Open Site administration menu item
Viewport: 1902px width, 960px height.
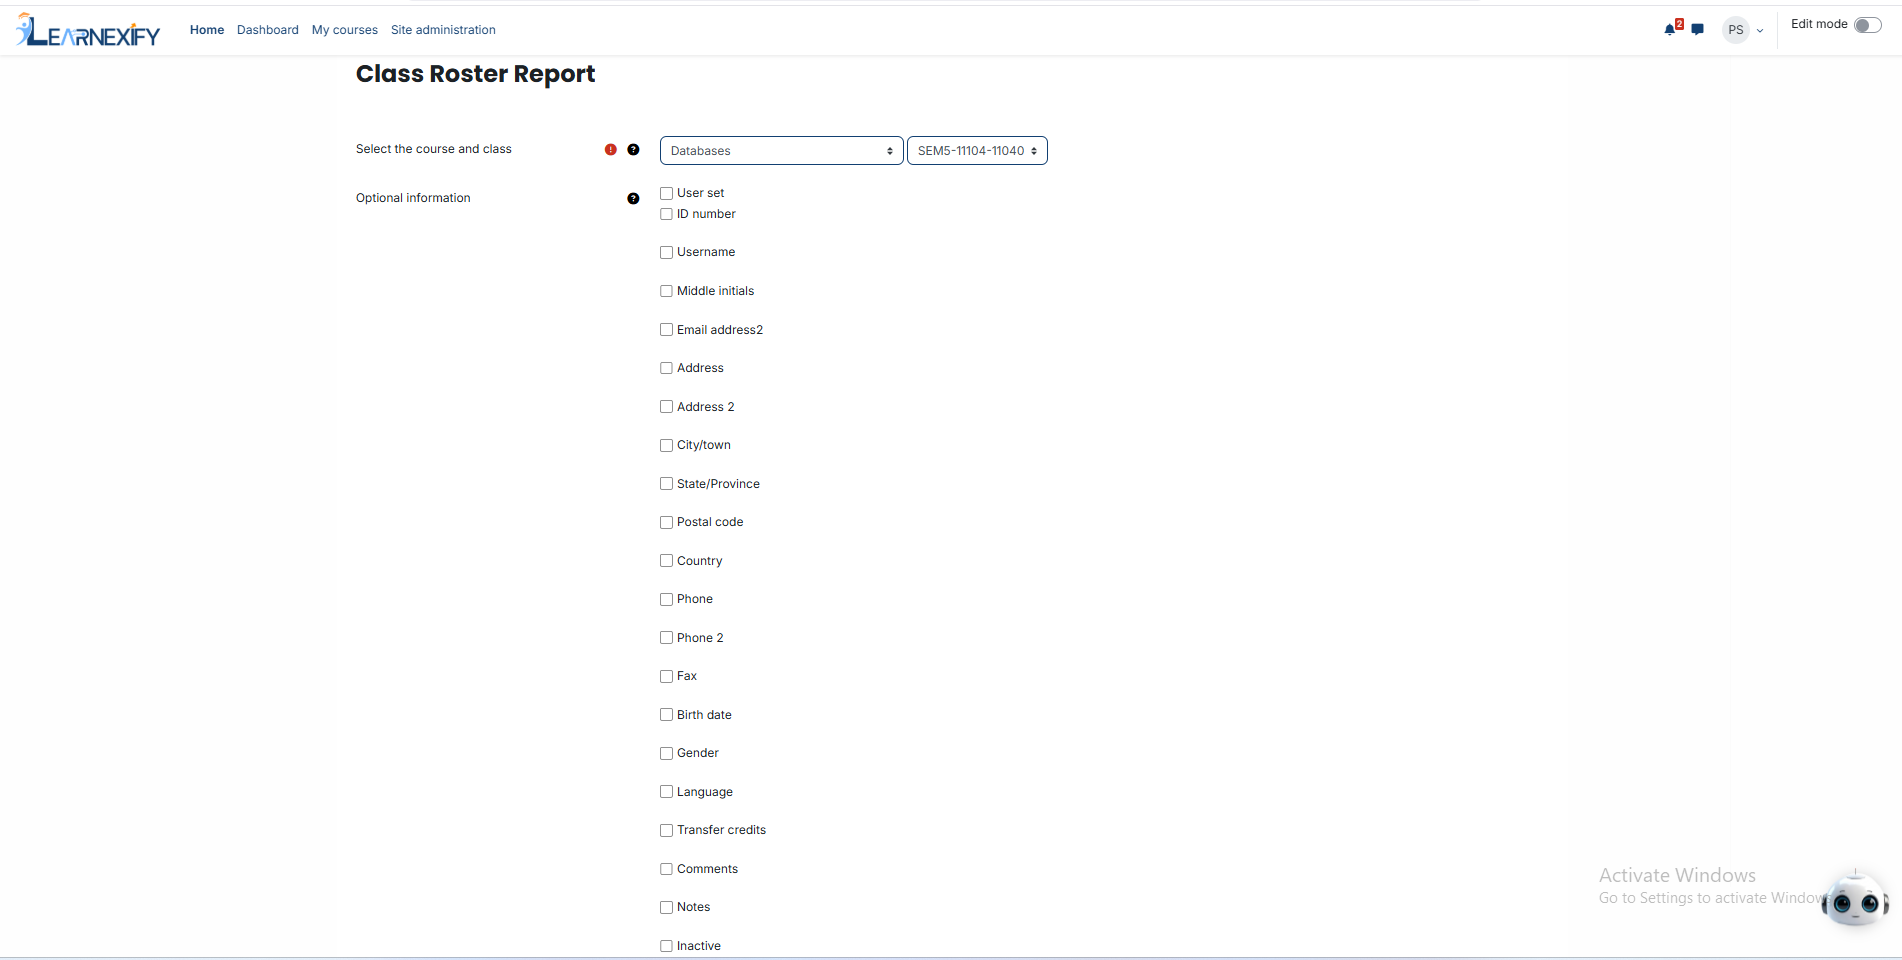[443, 30]
